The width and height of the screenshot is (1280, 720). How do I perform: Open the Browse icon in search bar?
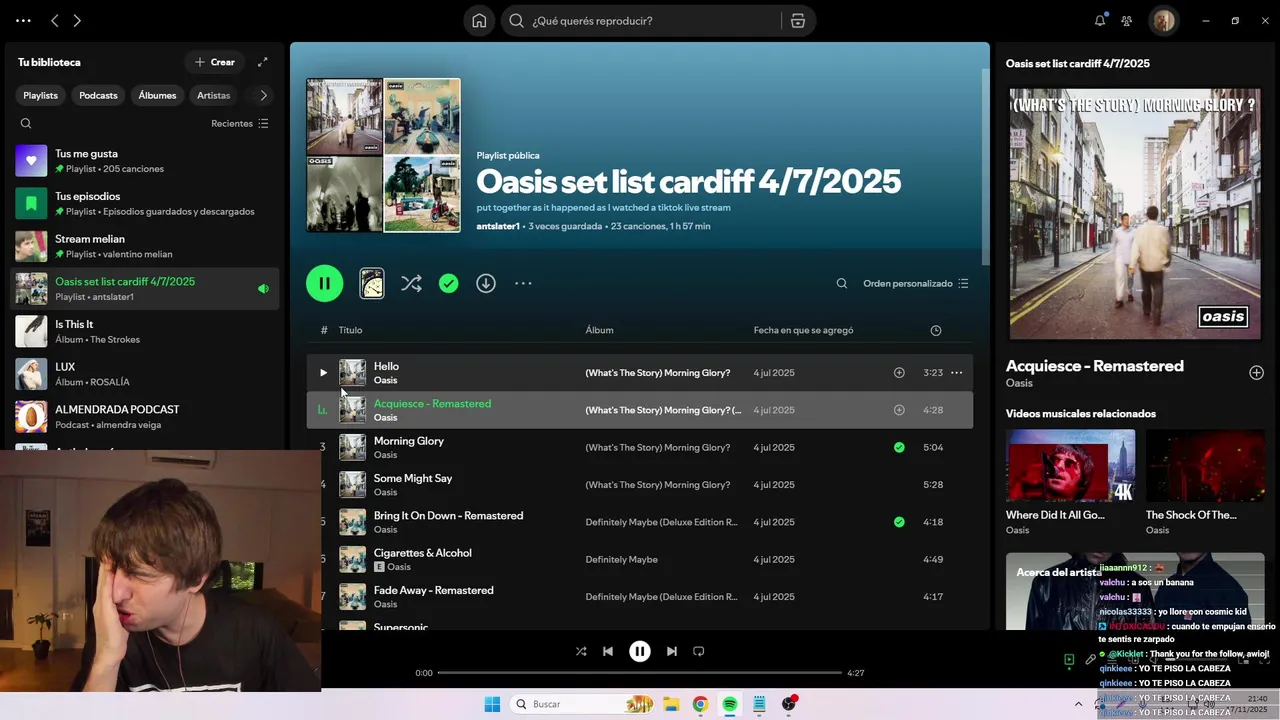[797, 21]
